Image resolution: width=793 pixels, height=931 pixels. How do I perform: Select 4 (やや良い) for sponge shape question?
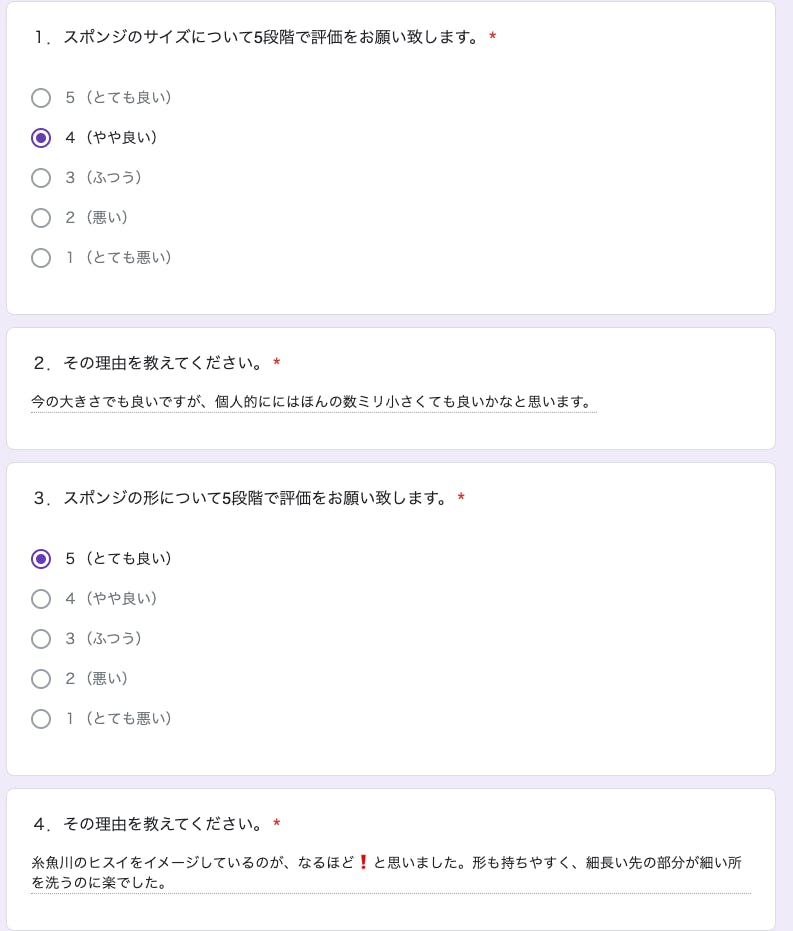click(x=41, y=599)
